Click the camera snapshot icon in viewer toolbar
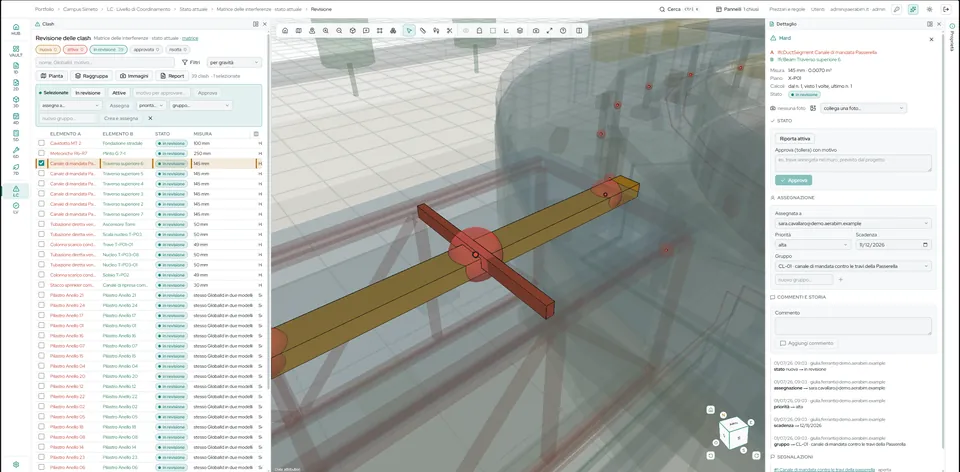 tap(536, 31)
